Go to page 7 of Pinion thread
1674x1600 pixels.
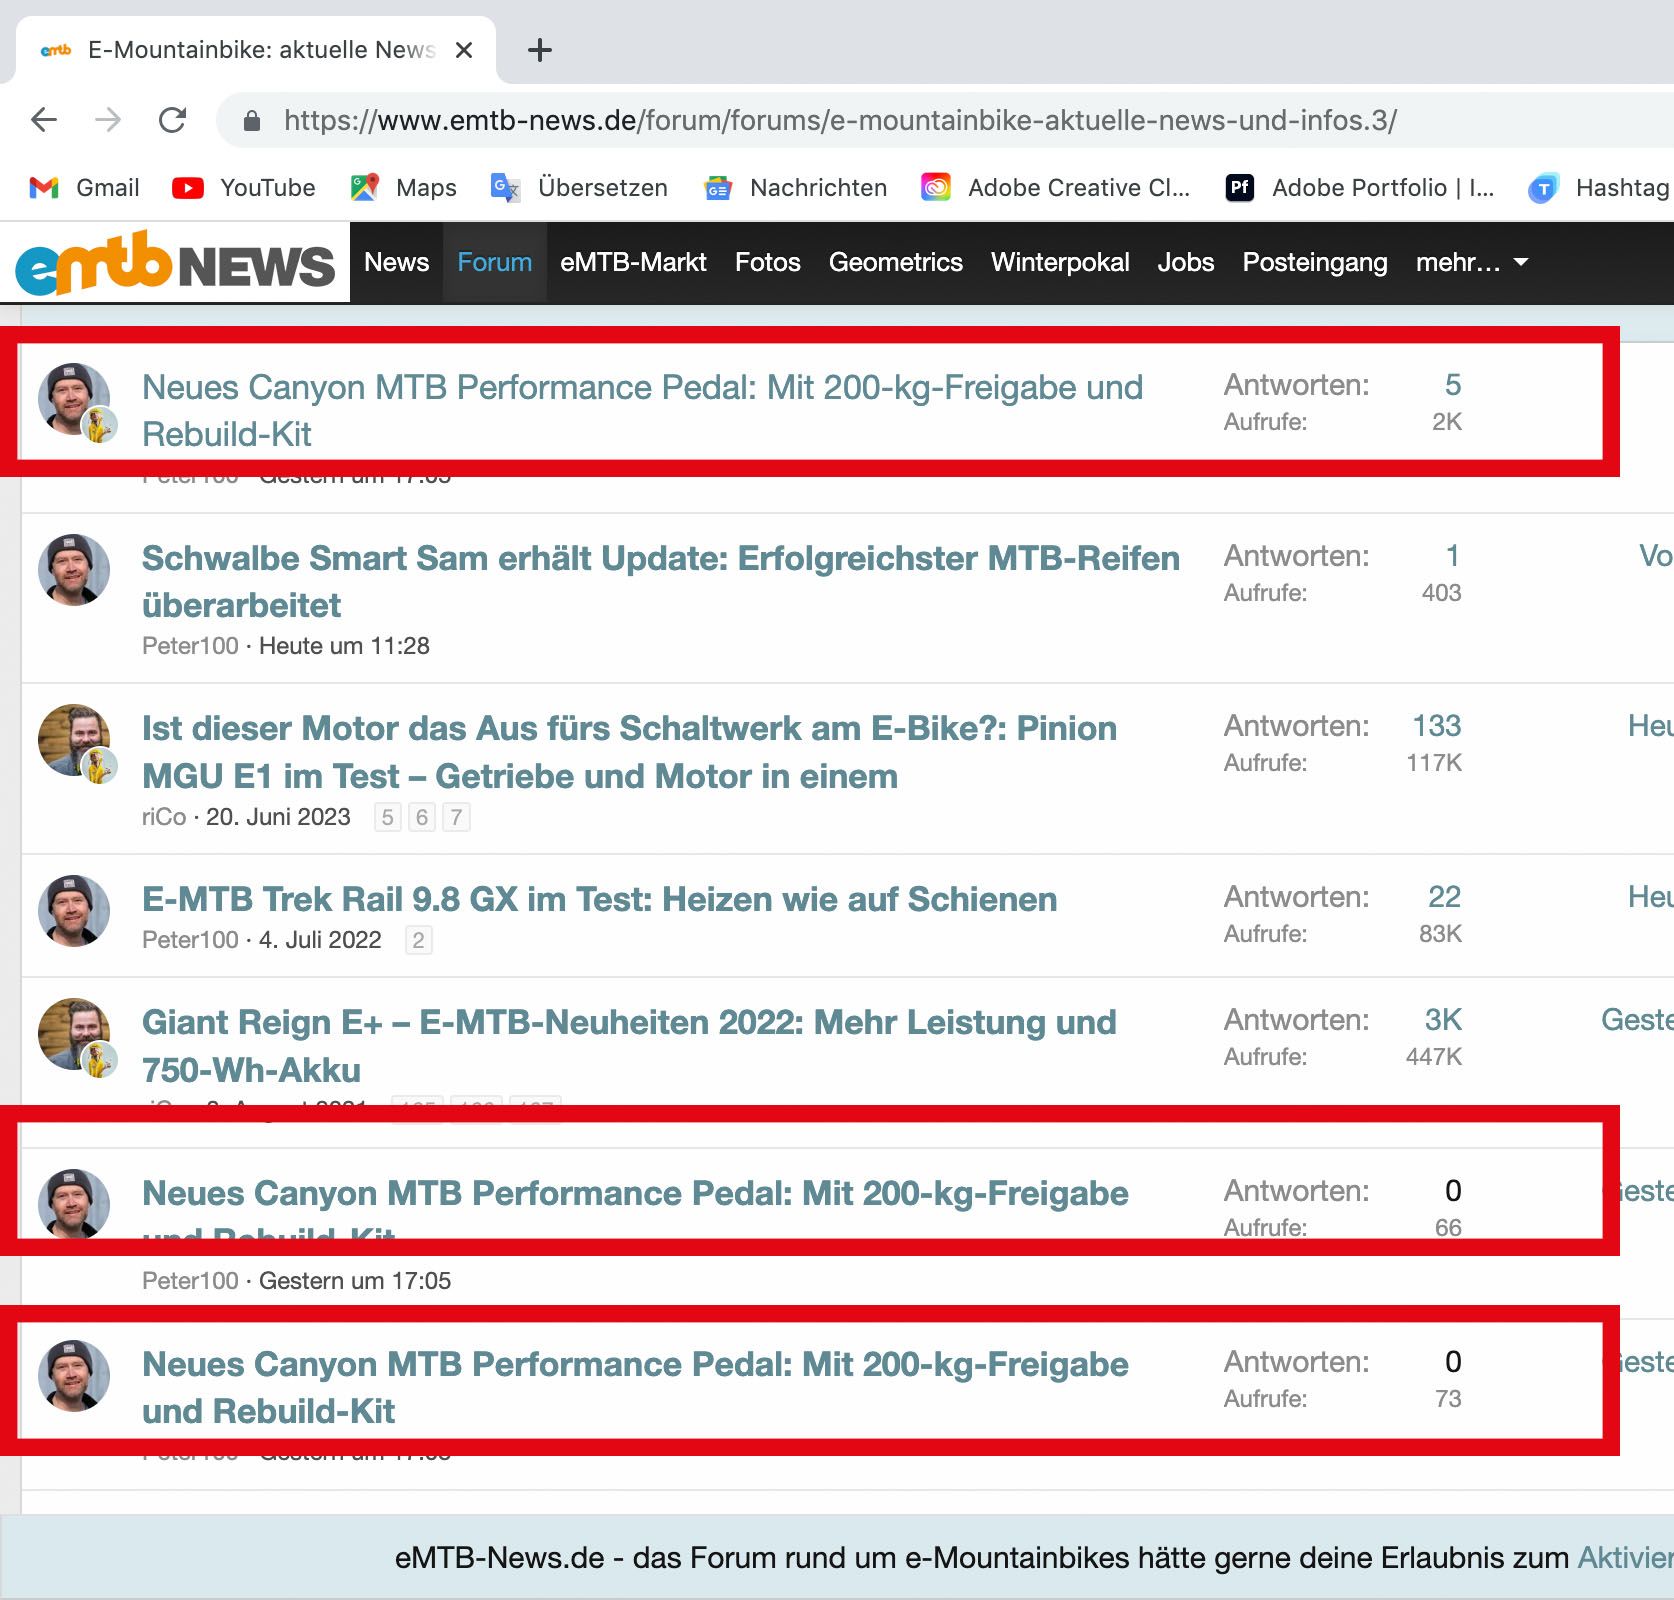456,818
